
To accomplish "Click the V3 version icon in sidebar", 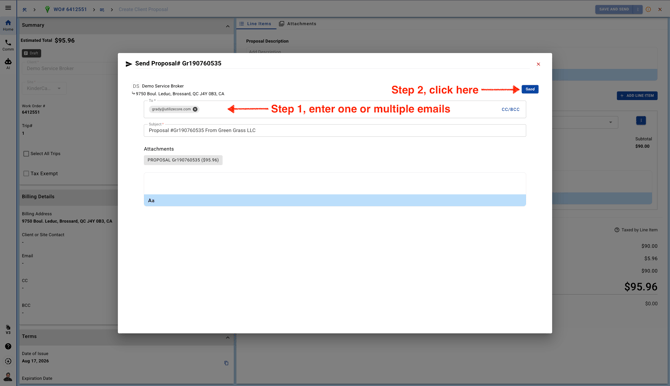I will pyautogui.click(x=8, y=329).
